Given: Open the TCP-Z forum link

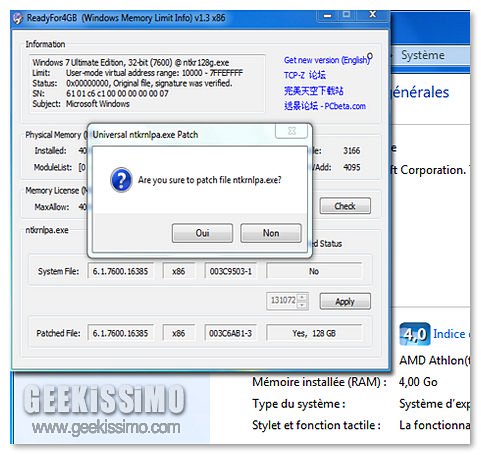Looking at the screenshot, I should (305, 75).
